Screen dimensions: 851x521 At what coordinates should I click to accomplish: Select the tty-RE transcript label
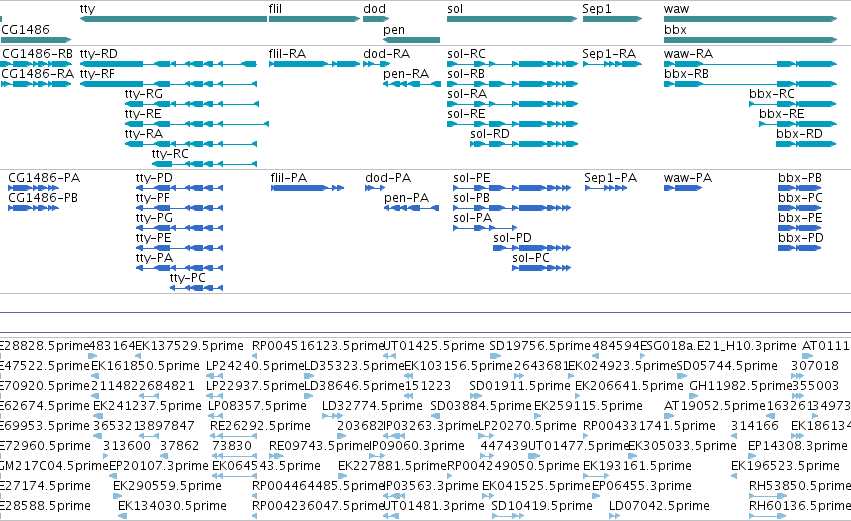tap(143, 113)
